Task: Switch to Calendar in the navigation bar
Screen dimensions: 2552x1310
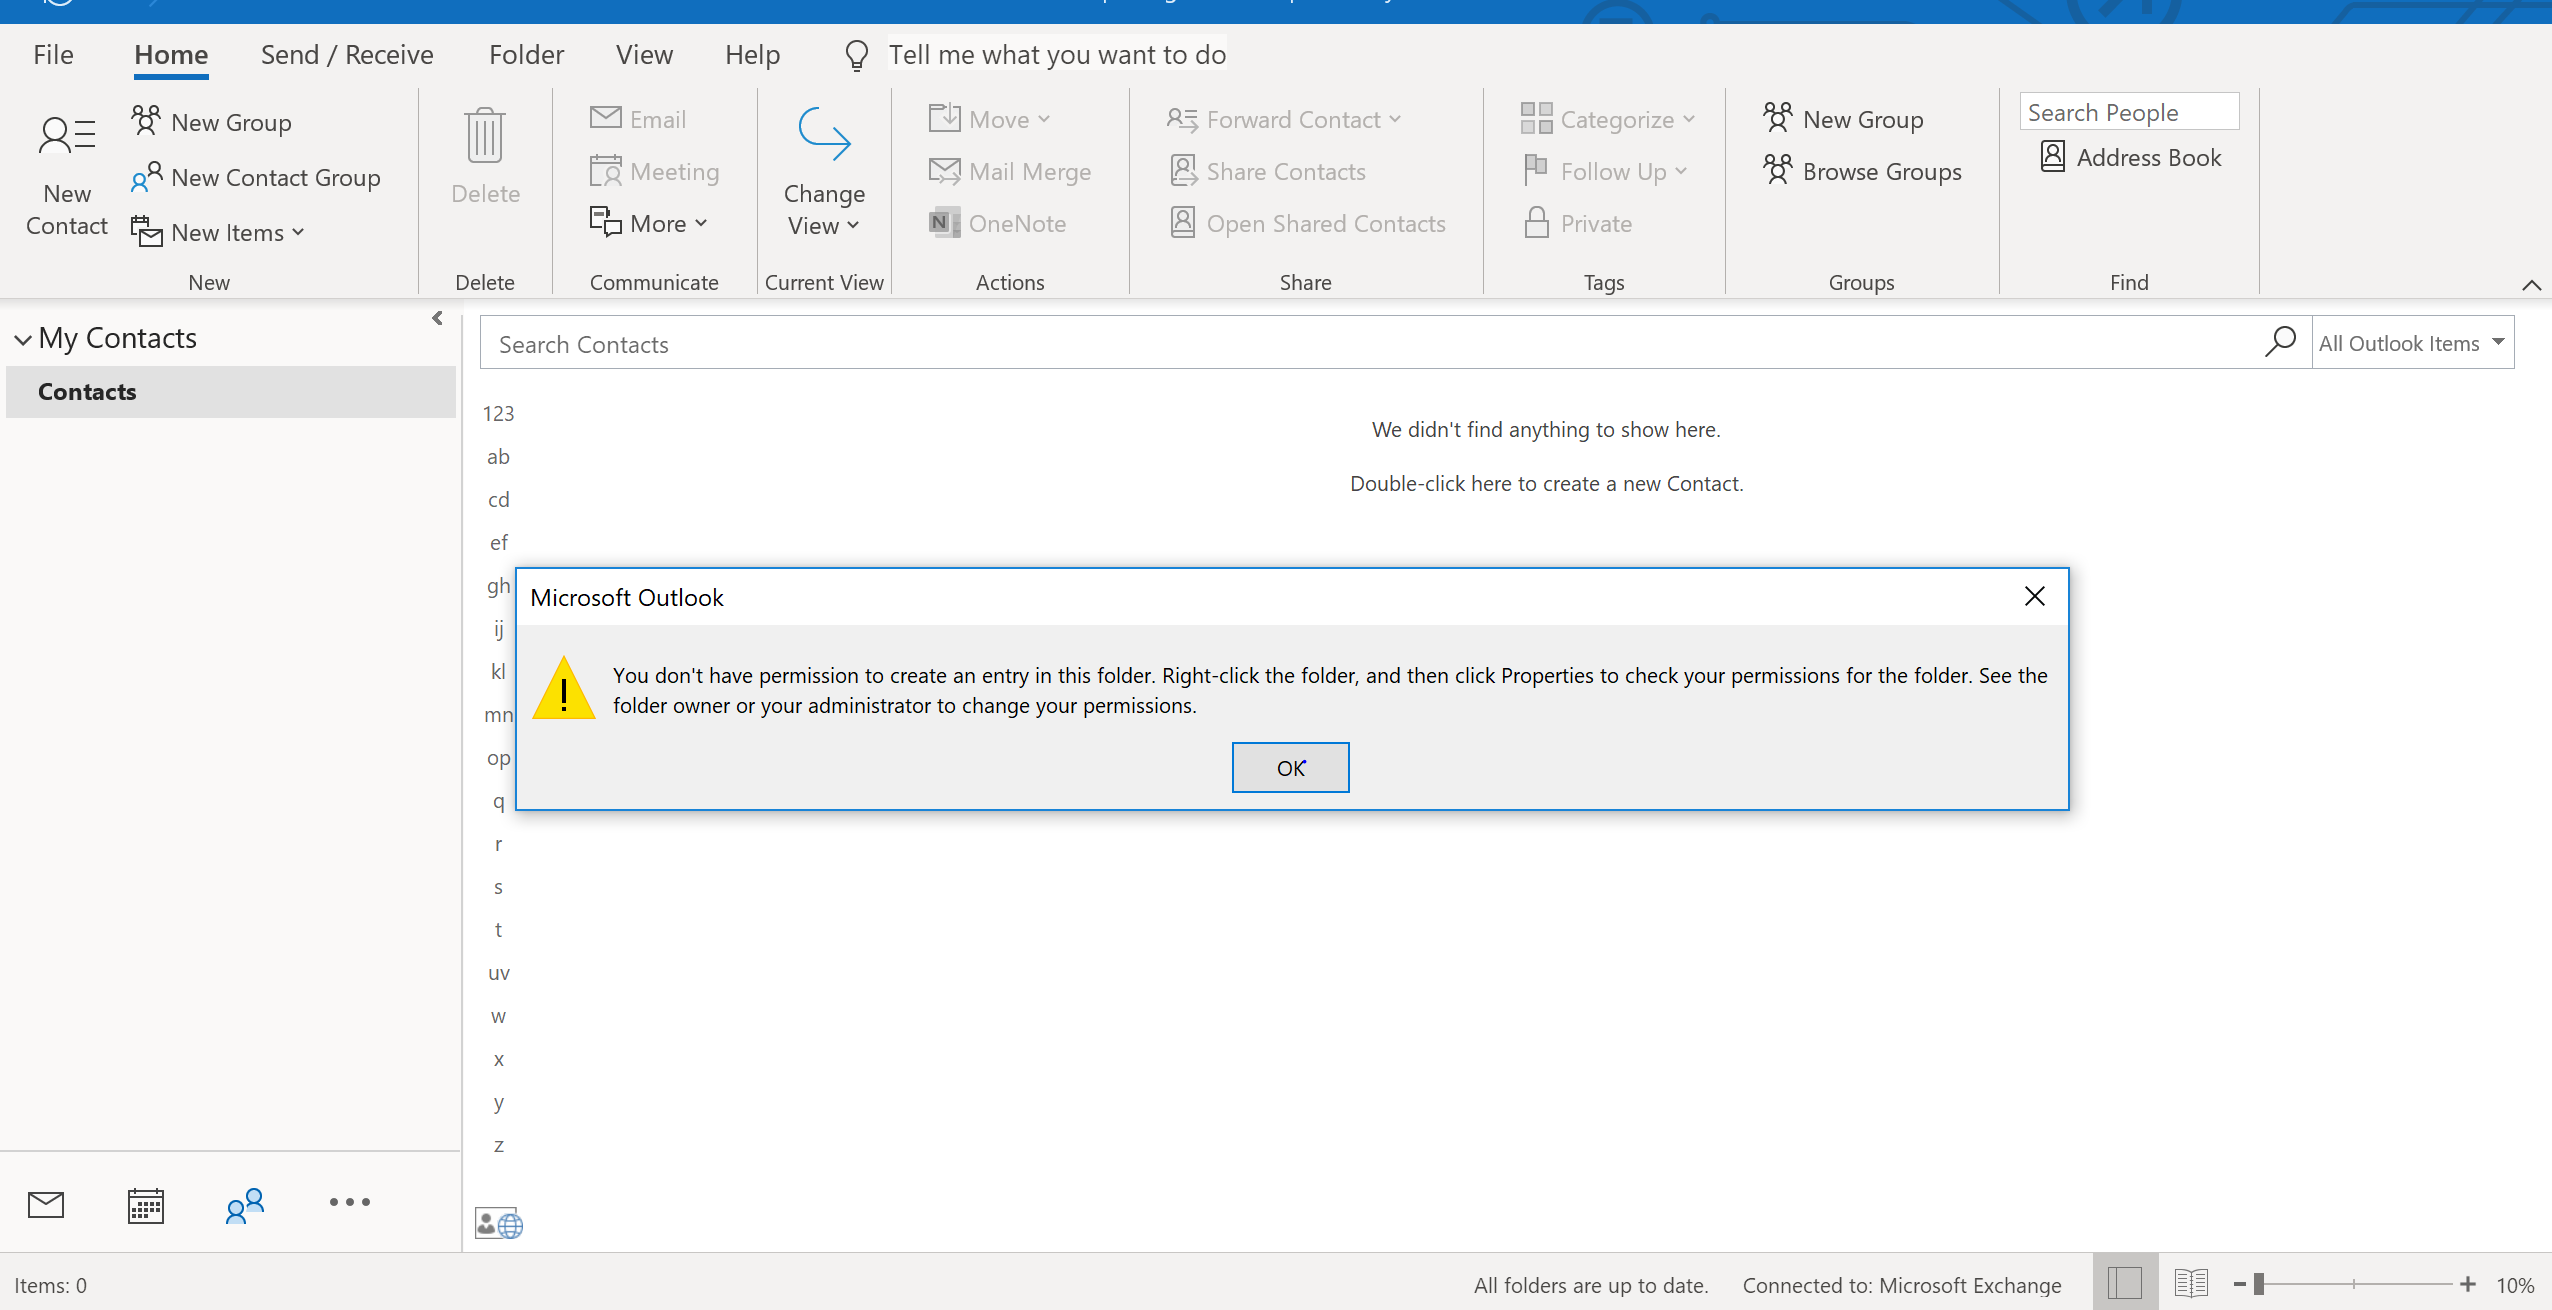Action: tap(146, 1204)
